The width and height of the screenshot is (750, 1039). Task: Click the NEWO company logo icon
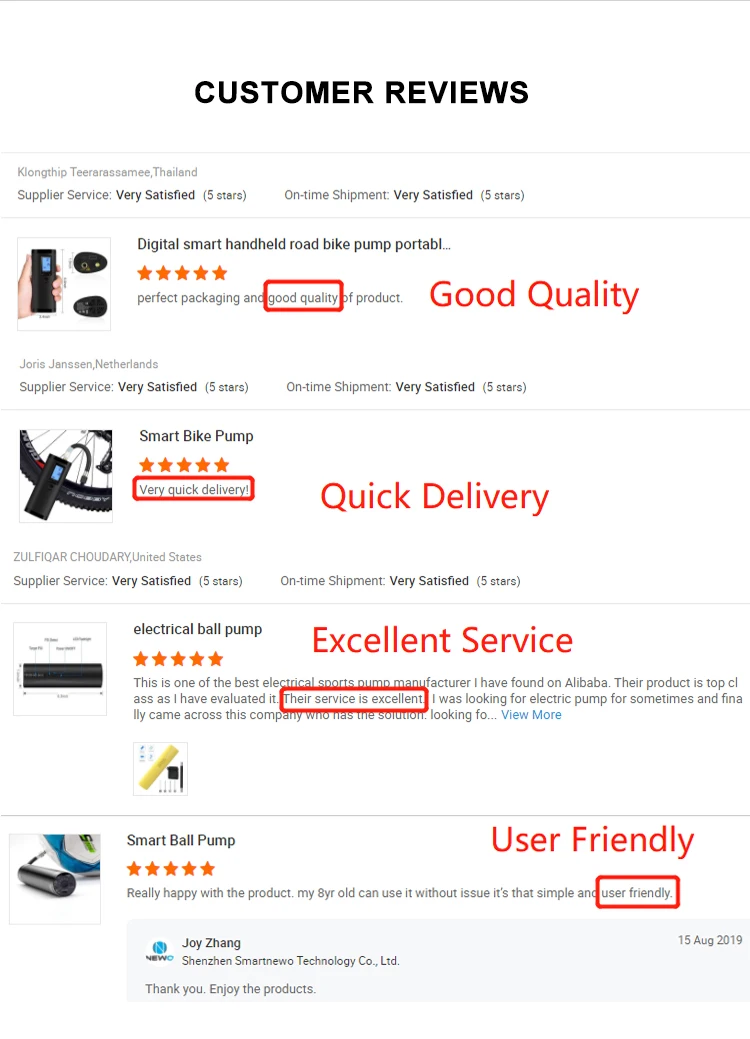160,951
